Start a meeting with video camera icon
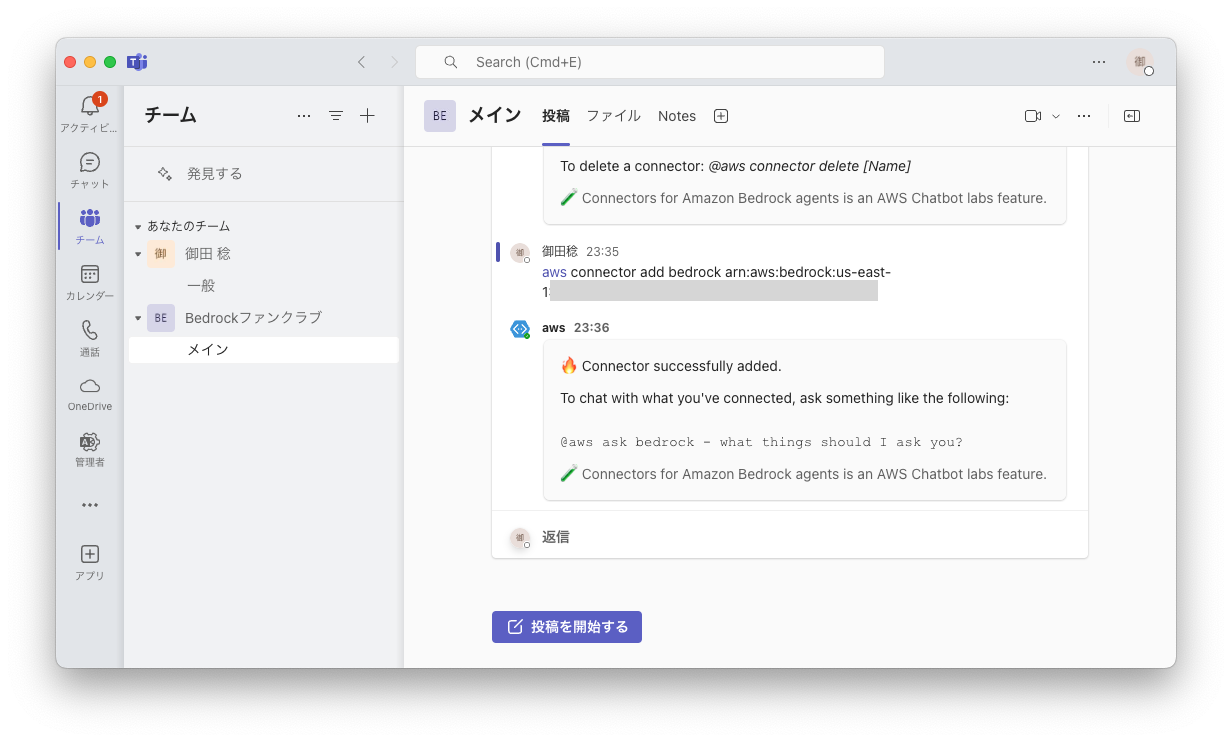Screen dimensions: 1232x742 [x=1033, y=116]
